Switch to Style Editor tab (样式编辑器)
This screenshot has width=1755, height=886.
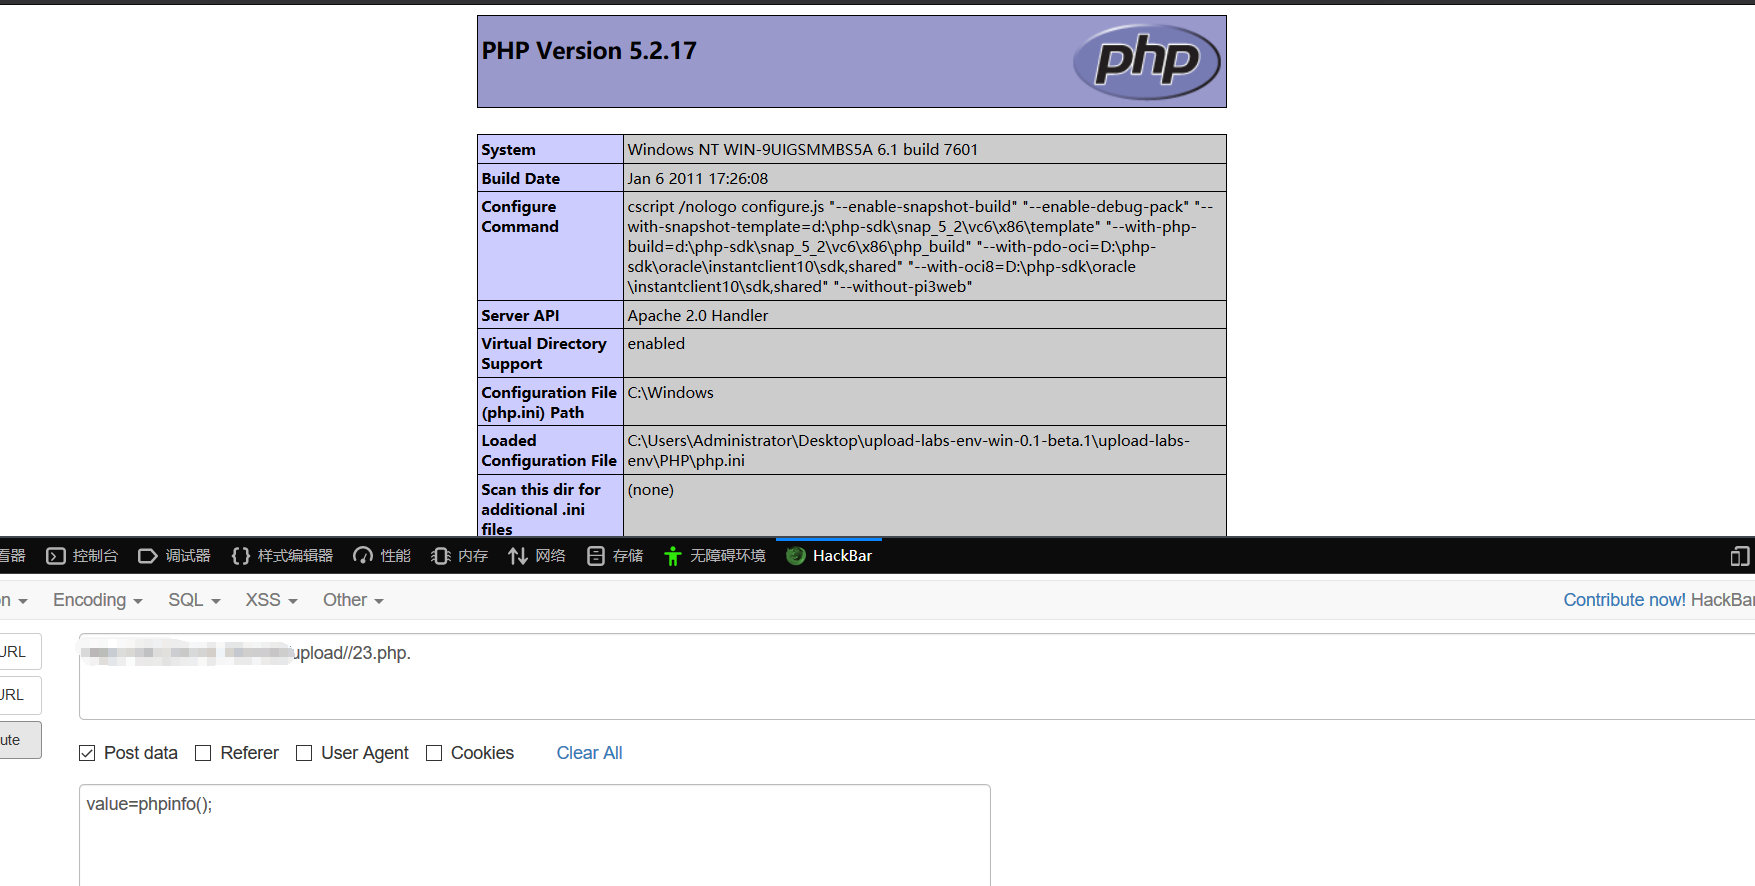coord(282,556)
